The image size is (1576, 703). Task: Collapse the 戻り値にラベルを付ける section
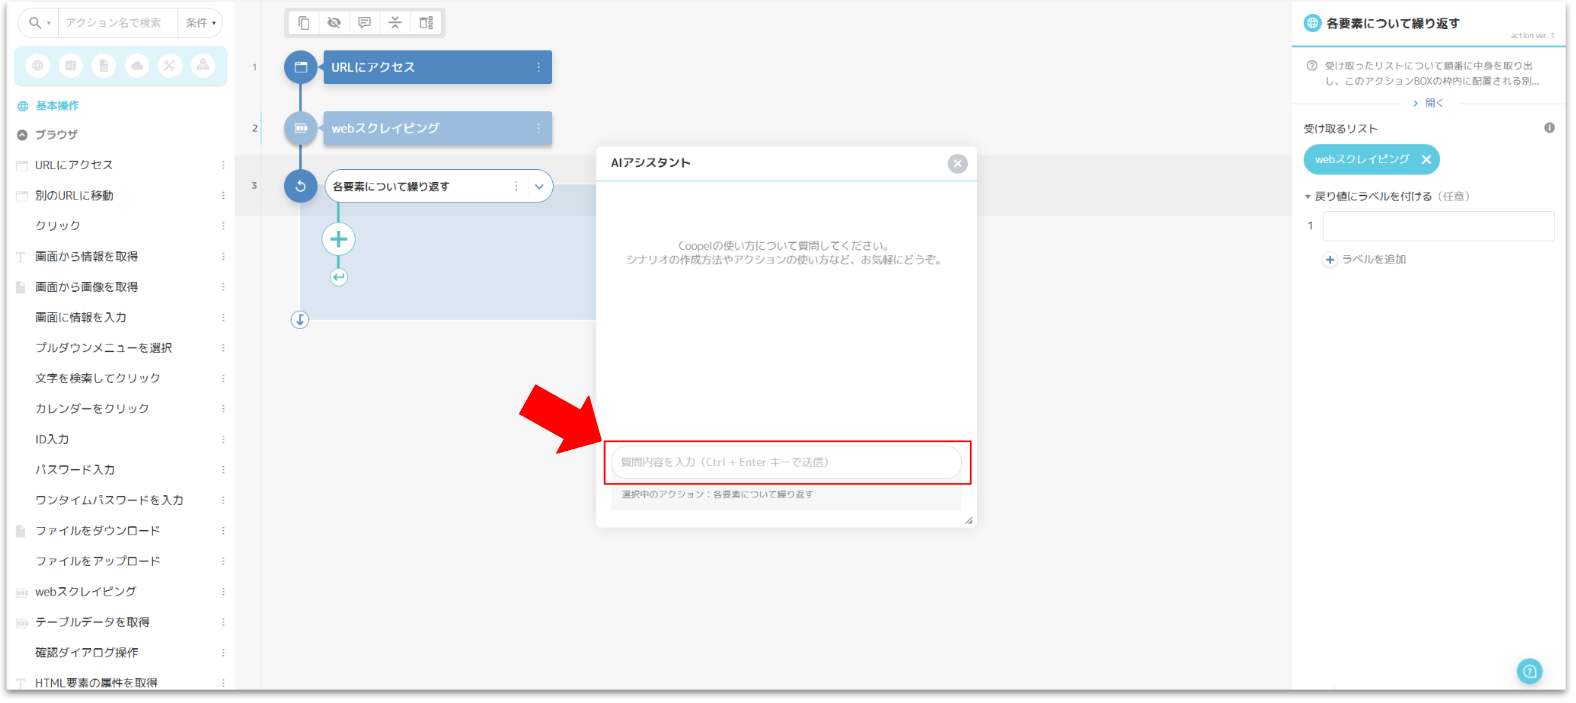pos(1308,197)
